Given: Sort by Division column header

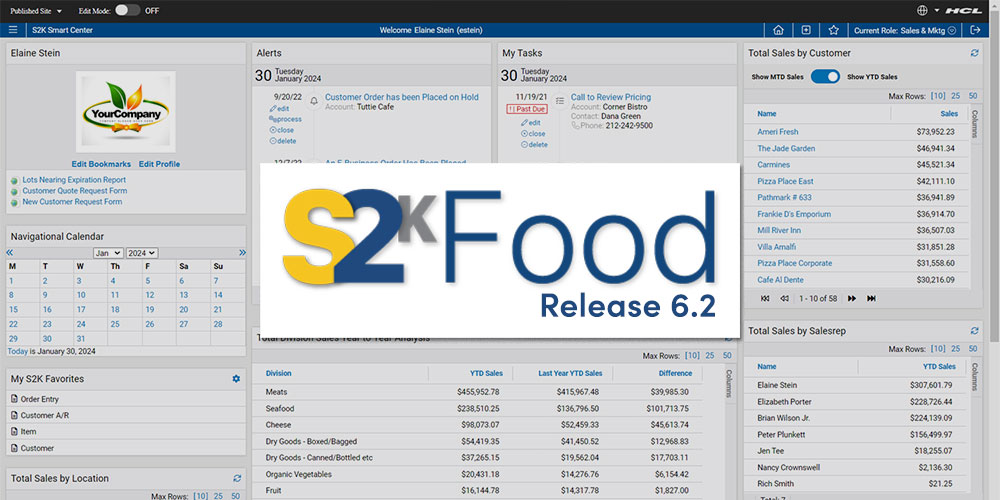Looking at the screenshot, I should click(279, 373).
